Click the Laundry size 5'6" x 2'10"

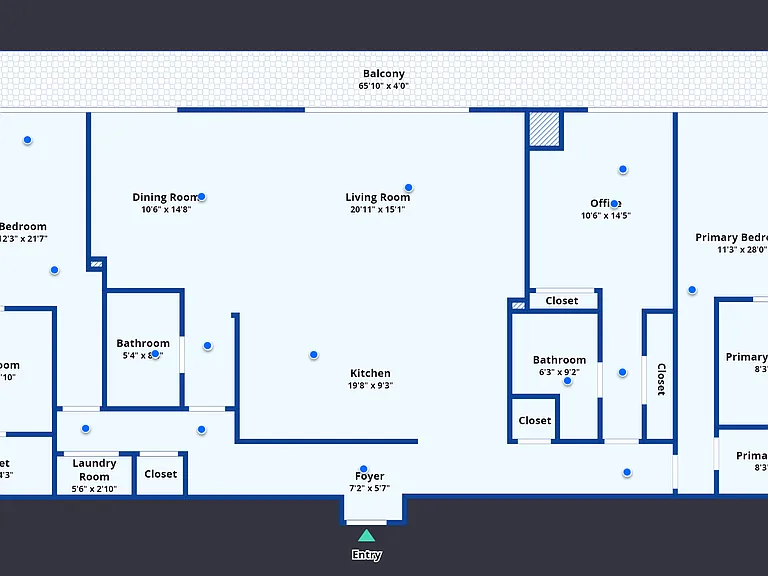(94, 488)
